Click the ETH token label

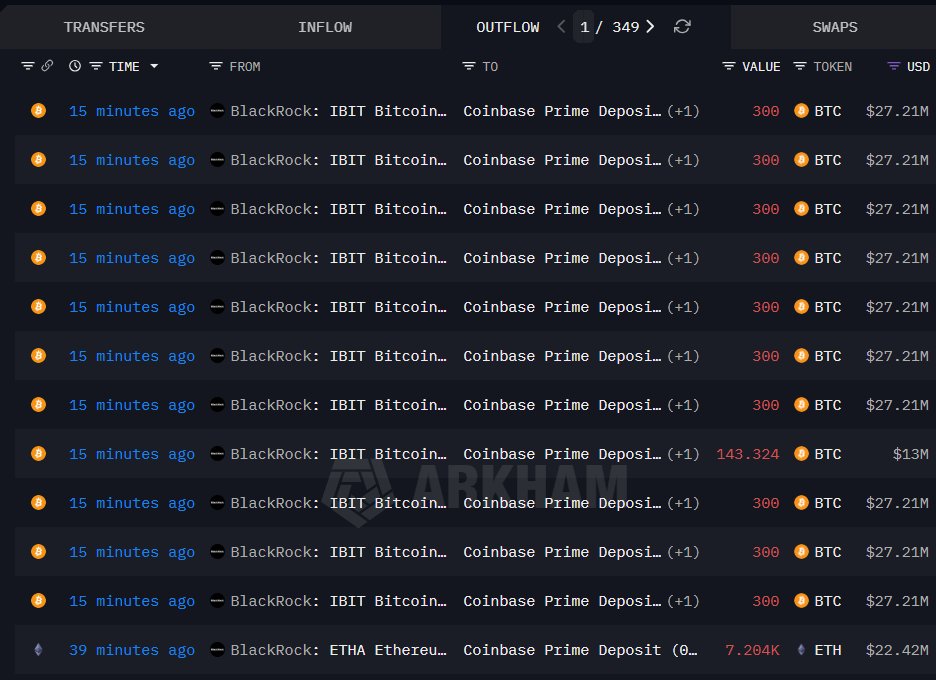point(828,650)
